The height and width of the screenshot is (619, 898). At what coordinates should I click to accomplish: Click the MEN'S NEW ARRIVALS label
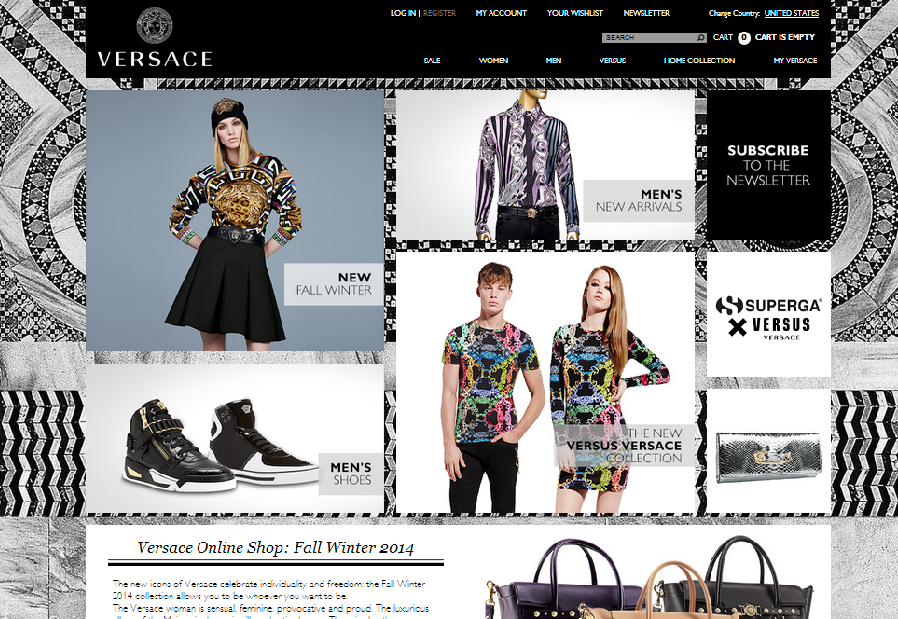tap(639, 201)
